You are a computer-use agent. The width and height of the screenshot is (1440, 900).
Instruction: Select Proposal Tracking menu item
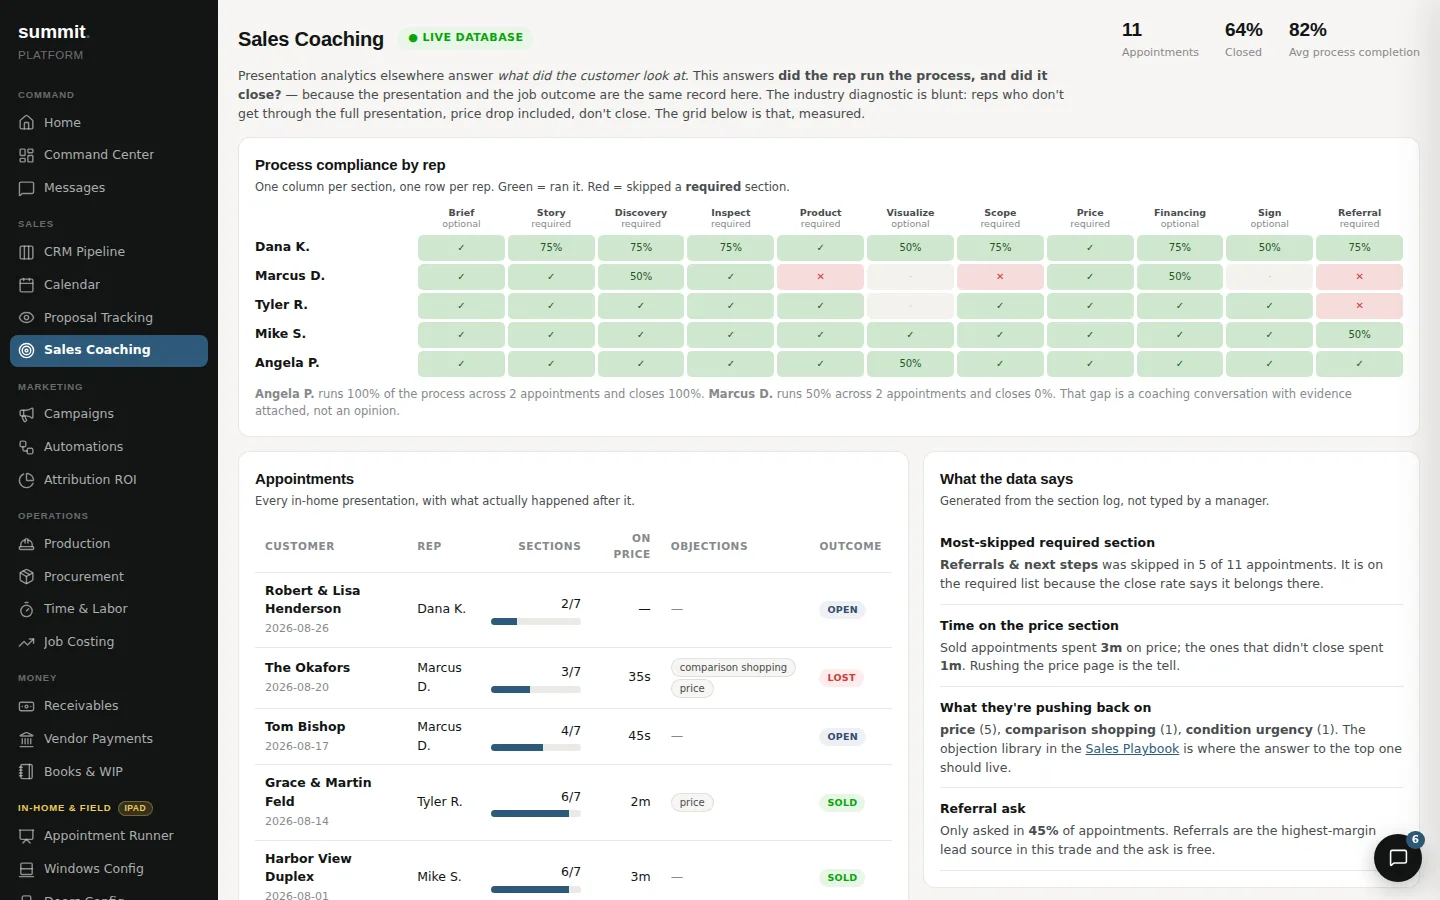coord(109,318)
